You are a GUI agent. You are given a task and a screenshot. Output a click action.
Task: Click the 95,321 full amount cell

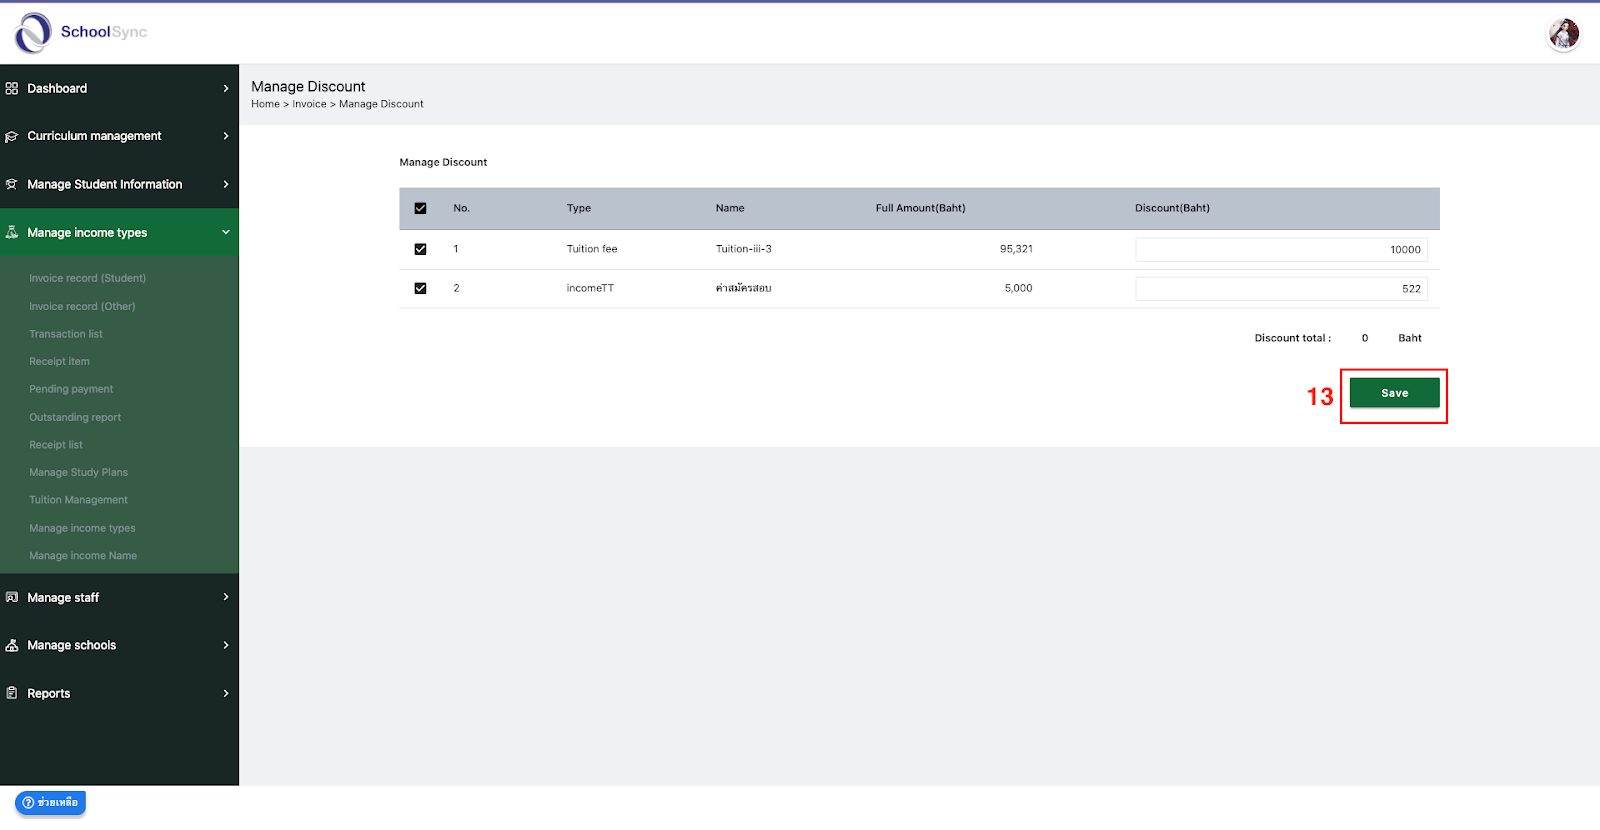(1016, 249)
